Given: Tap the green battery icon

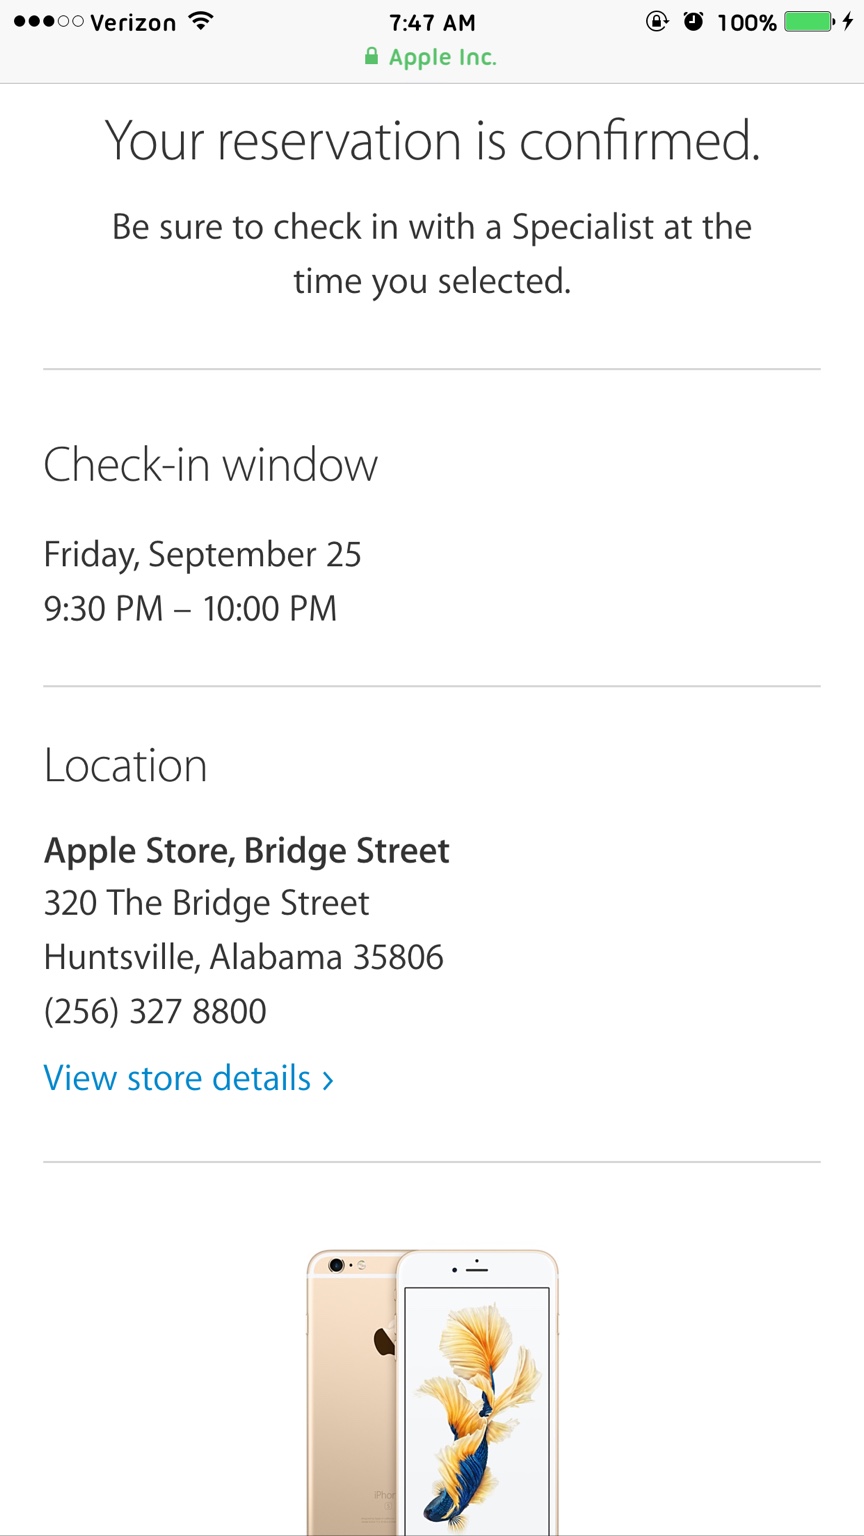Looking at the screenshot, I should coord(810,21).
